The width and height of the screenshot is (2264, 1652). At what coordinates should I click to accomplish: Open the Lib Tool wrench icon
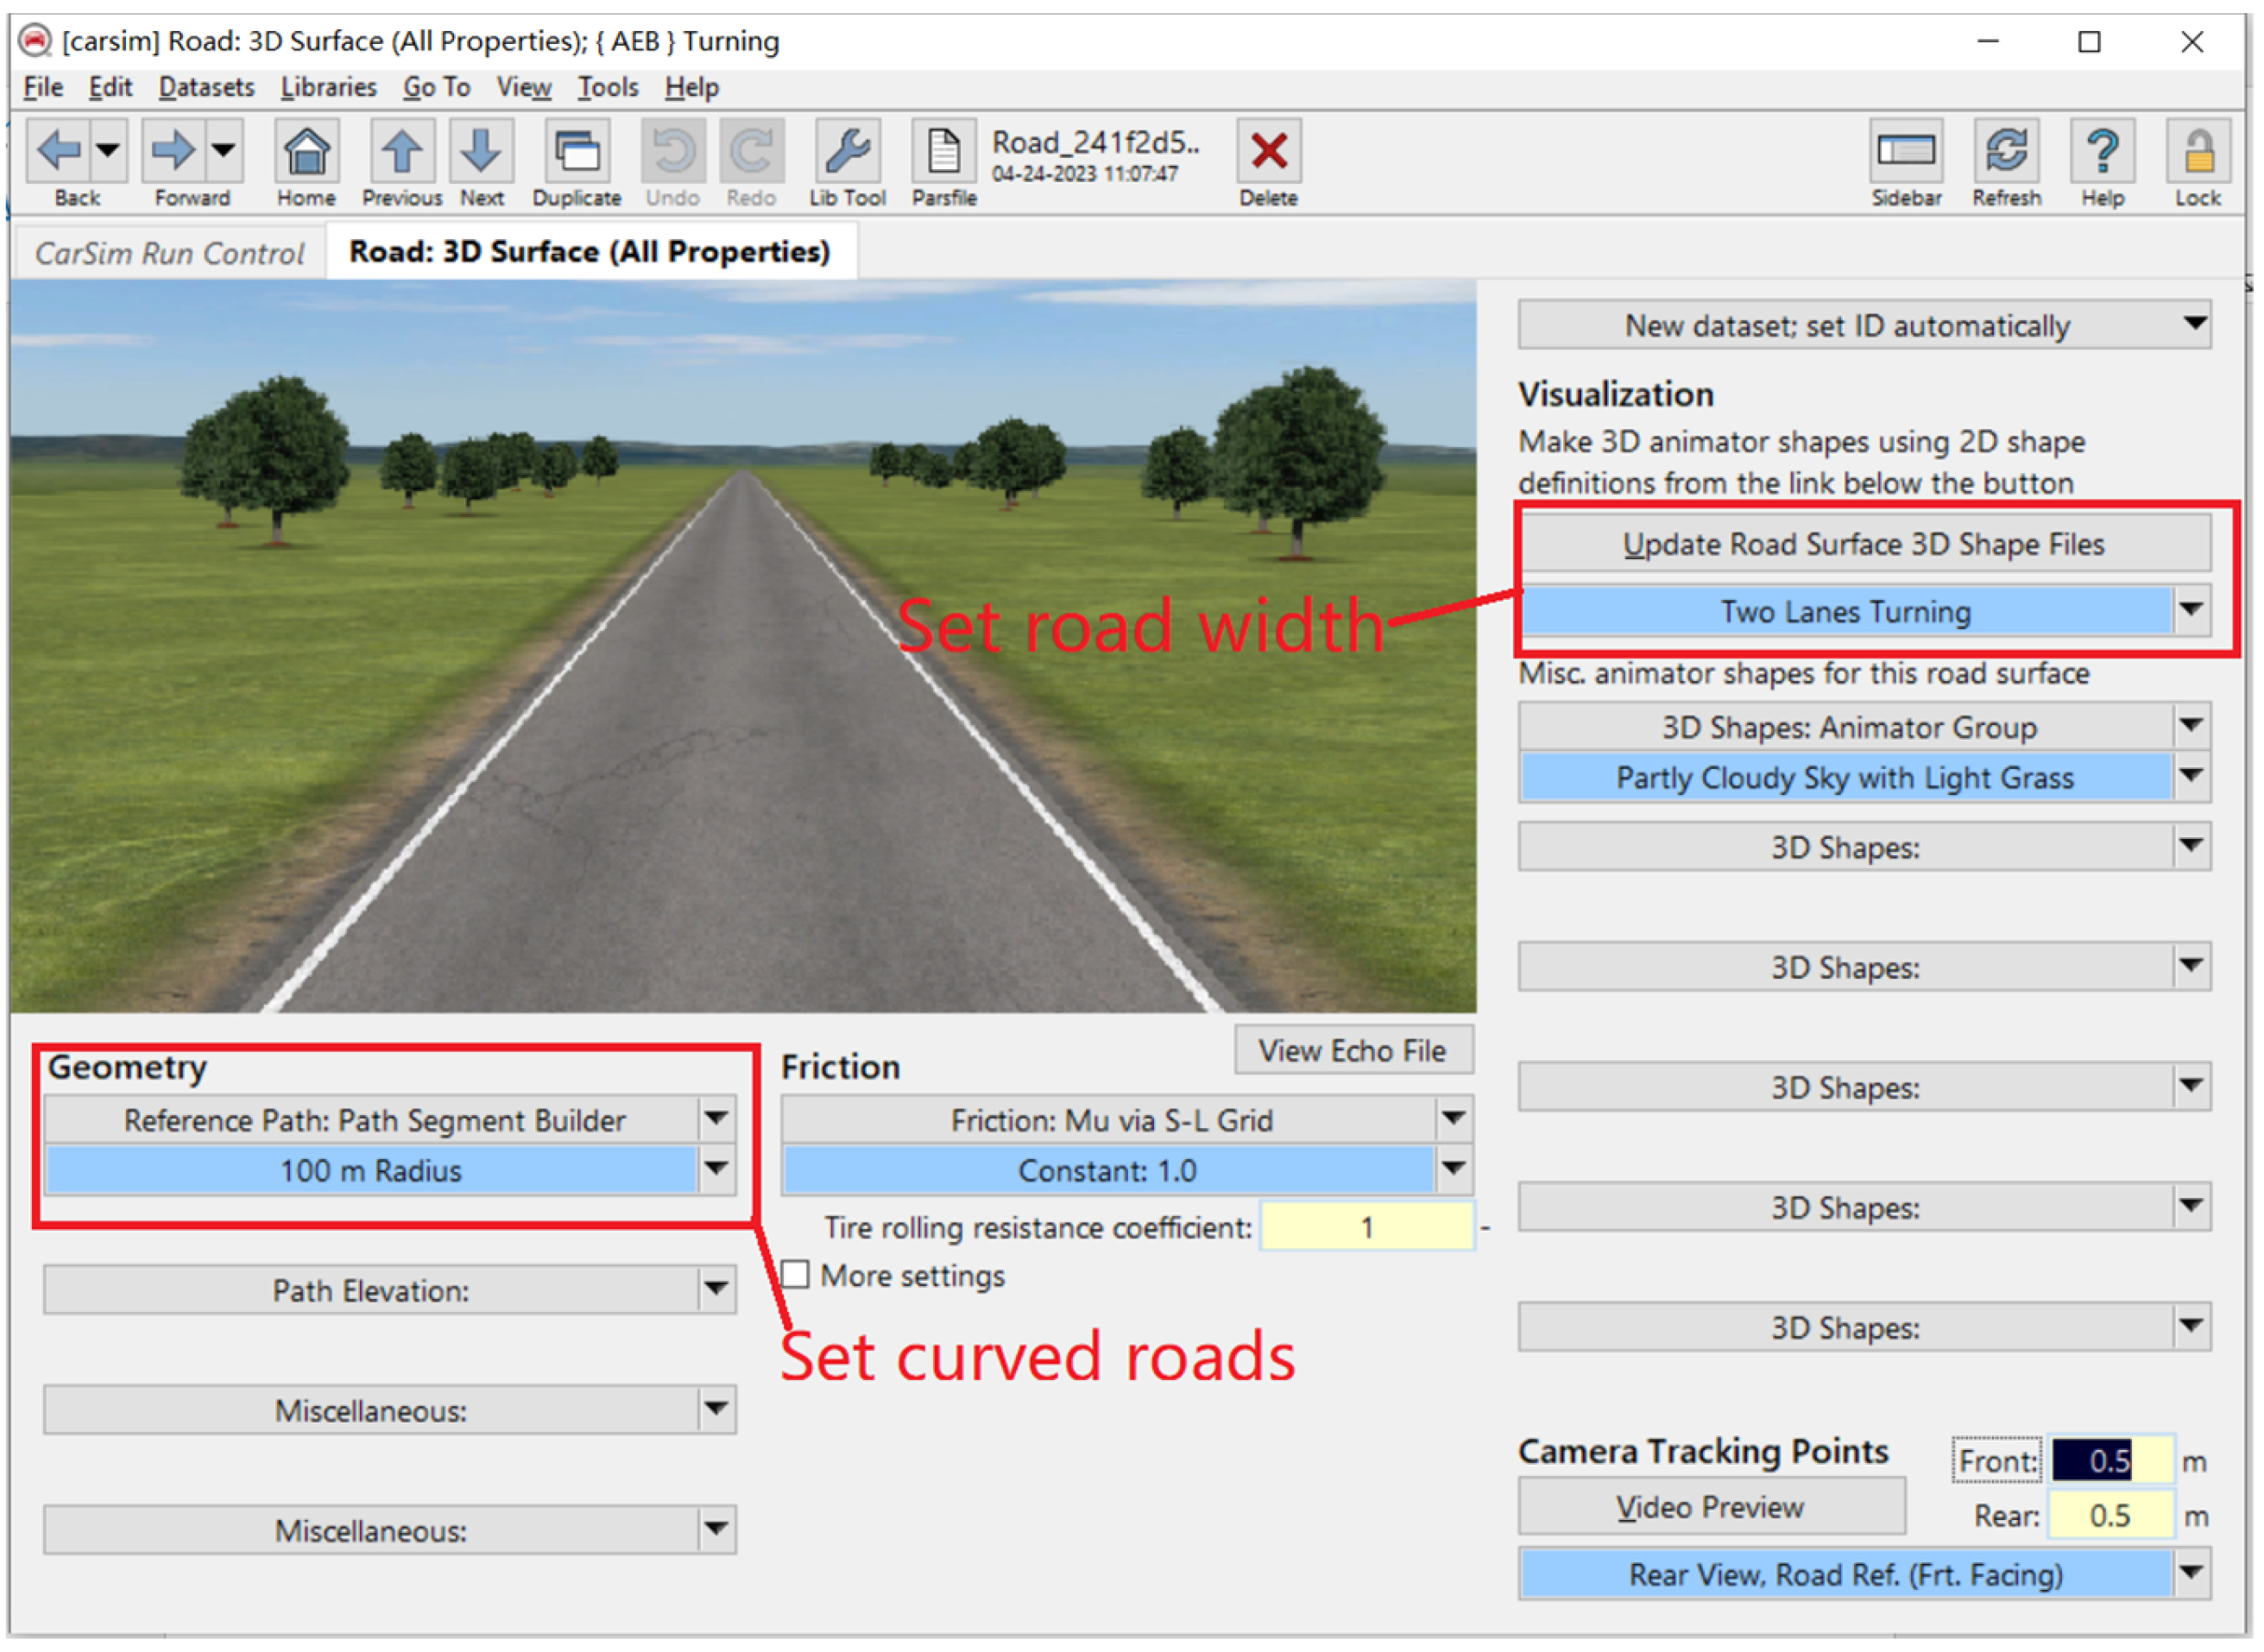(847, 152)
